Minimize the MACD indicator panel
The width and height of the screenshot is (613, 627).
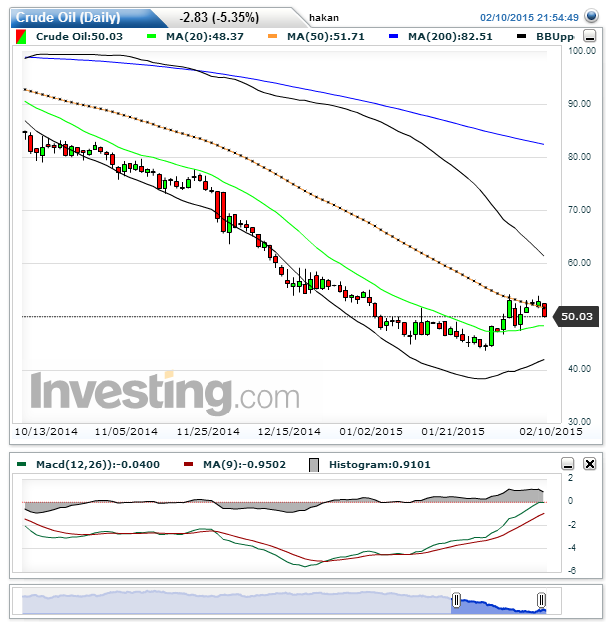pos(567,464)
